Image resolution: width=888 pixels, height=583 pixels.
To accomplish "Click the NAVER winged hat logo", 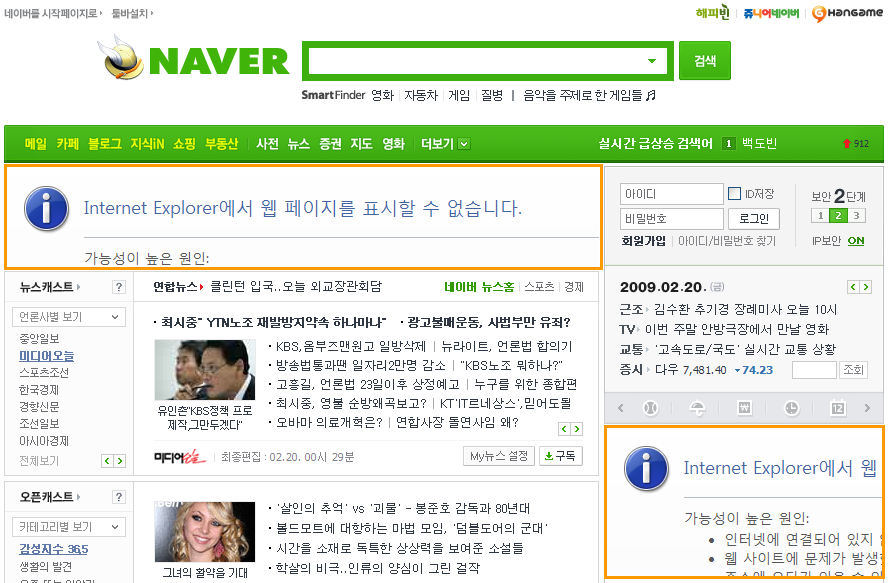I will [x=120, y=58].
